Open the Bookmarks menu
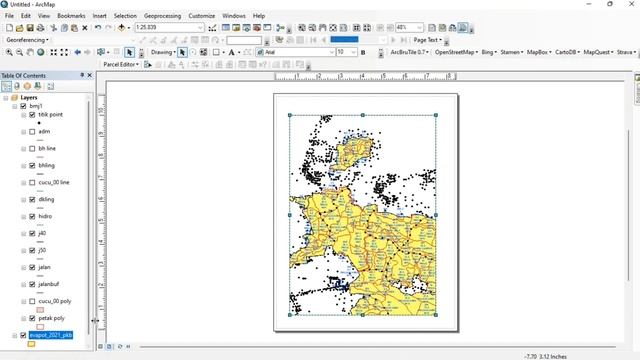Image resolution: width=640 pixels, height=360 pixels. pyautogui.click(x=71, y=16)
